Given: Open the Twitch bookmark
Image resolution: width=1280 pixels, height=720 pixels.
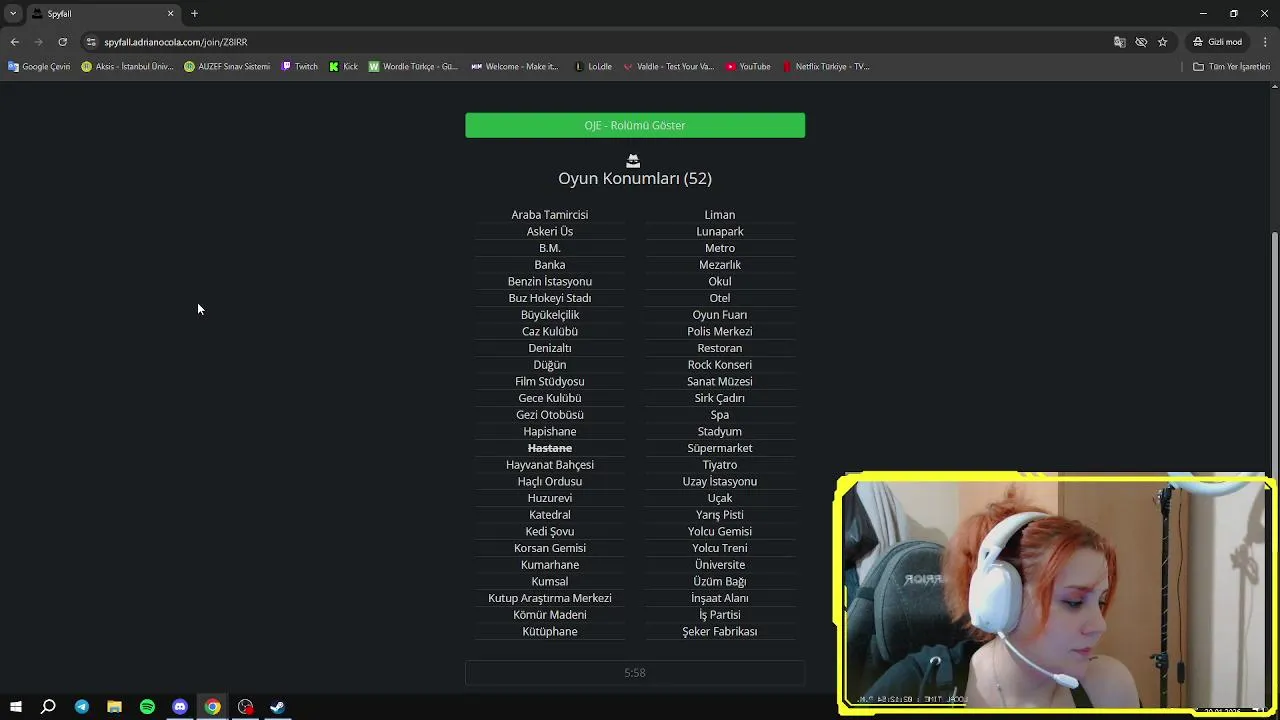Looking at the screenshot, I should 299,67.
